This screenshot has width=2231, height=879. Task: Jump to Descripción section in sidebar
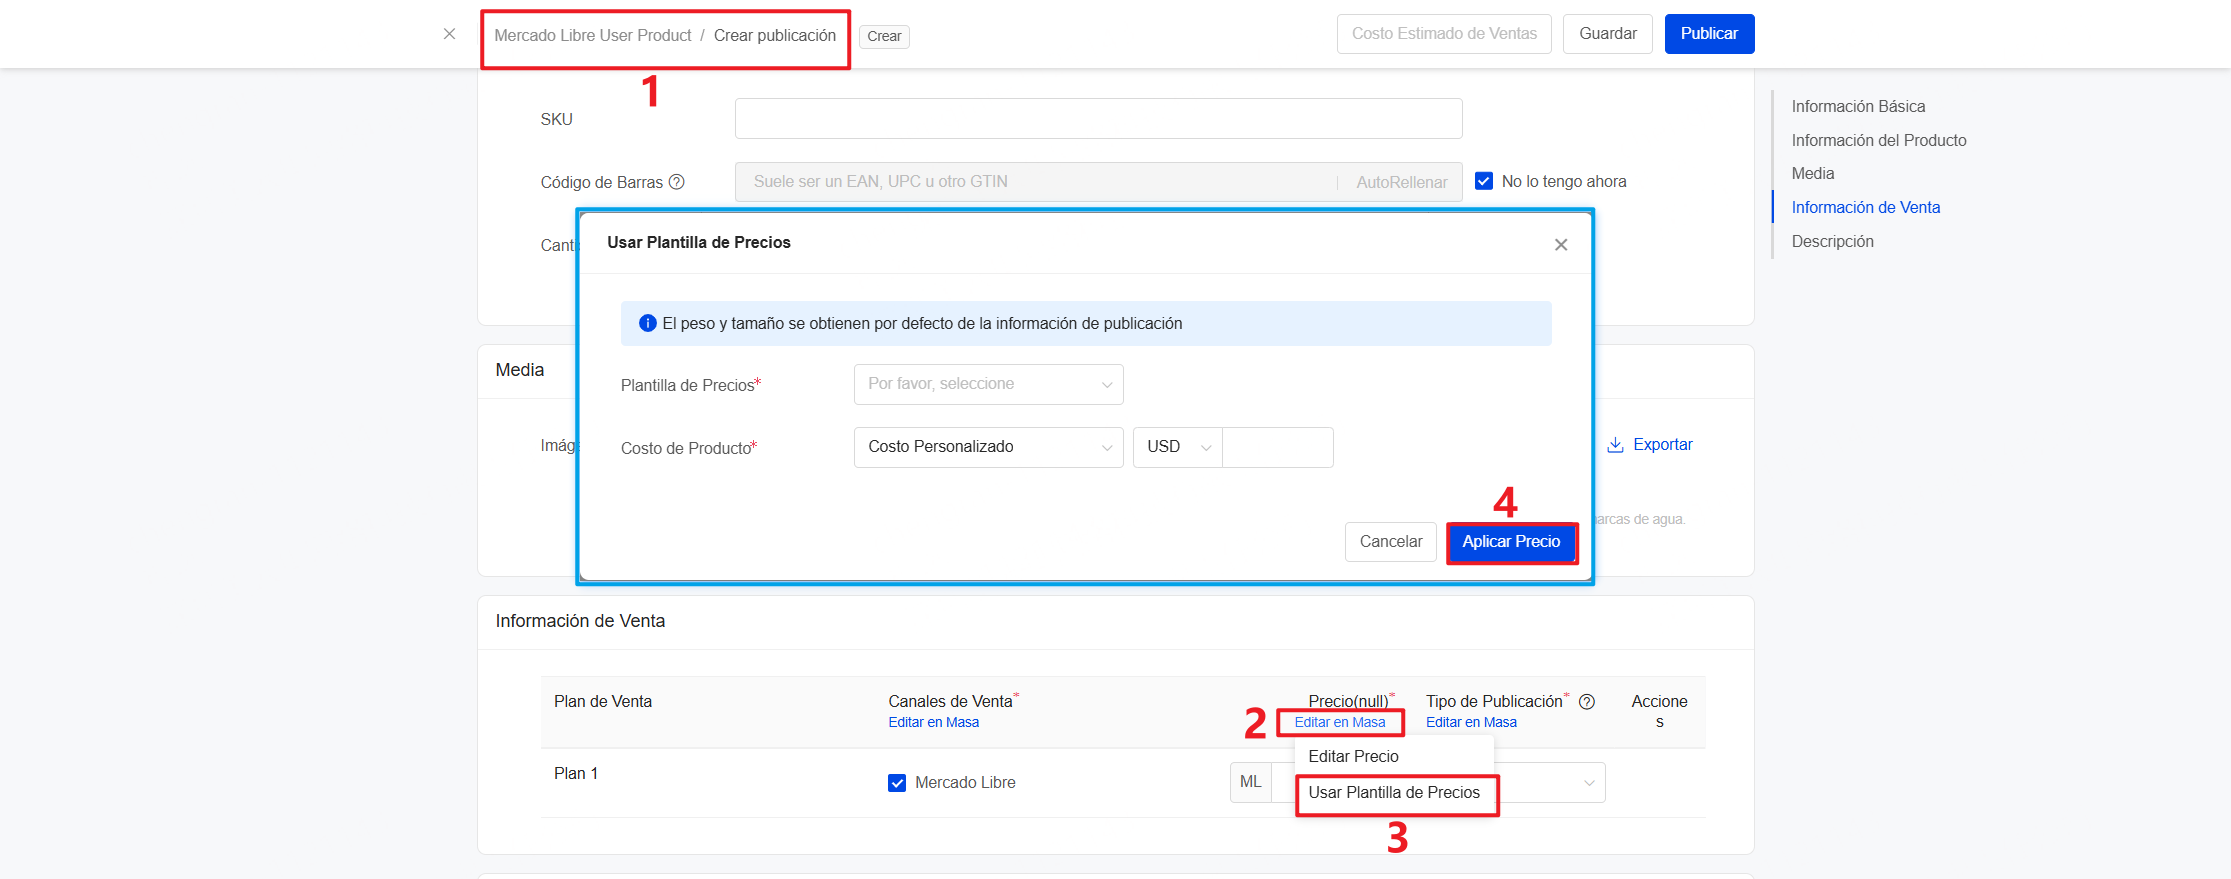tap(1833, 241)
